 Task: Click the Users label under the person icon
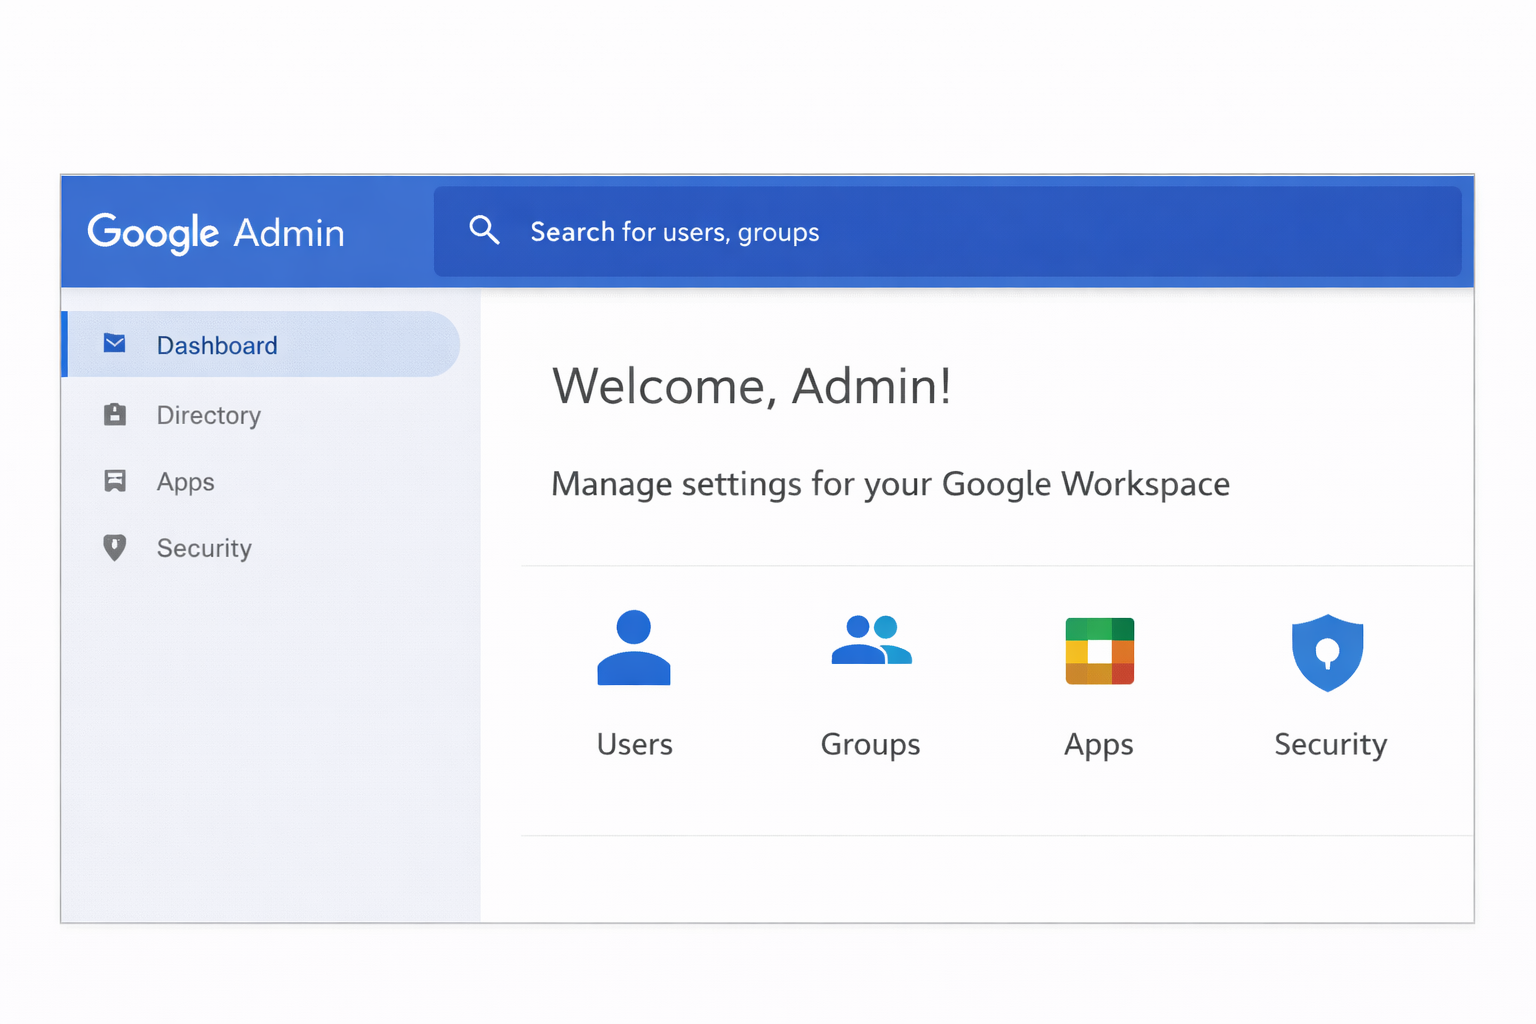click(634, 744)
